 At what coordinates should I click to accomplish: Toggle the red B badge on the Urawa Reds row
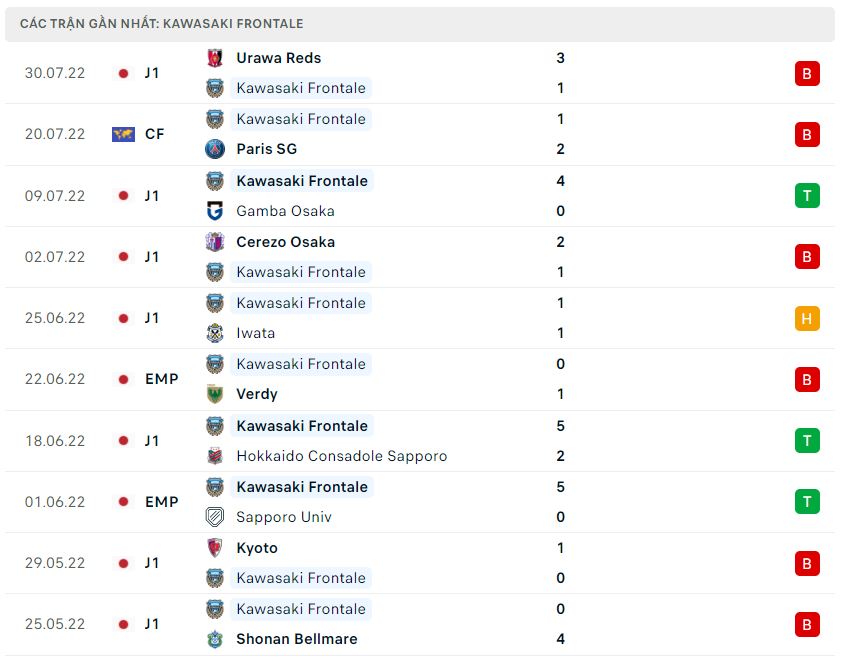click(807, 73)
